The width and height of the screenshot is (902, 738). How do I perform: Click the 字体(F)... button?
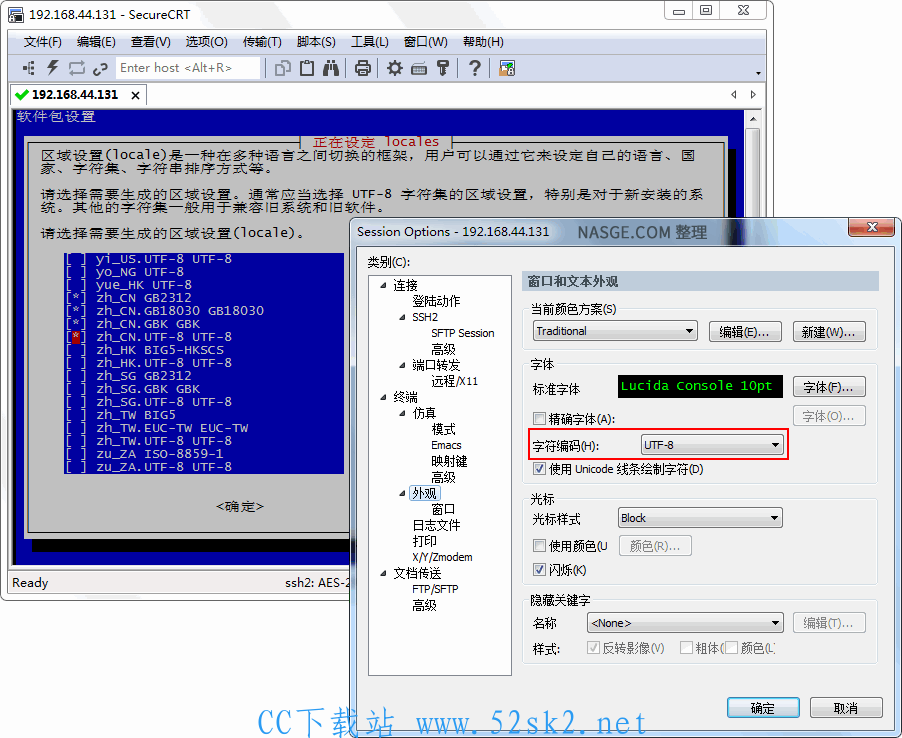pos(829,387)
